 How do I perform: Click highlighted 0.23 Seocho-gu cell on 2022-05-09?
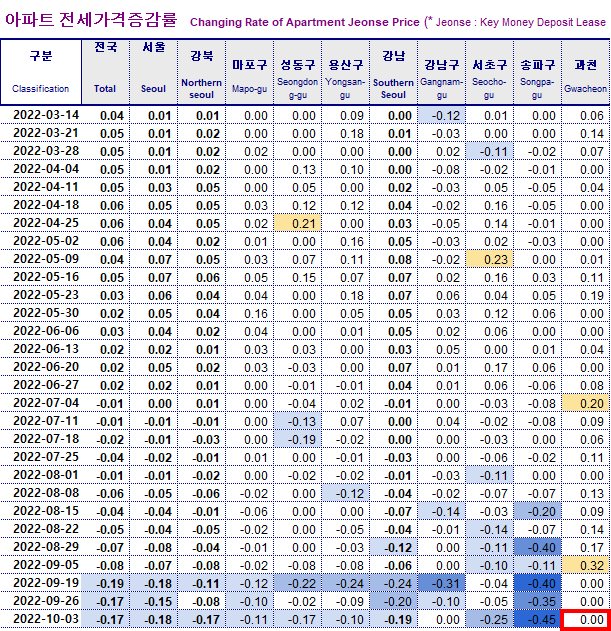pyautogui.click(x=489, y=259)
